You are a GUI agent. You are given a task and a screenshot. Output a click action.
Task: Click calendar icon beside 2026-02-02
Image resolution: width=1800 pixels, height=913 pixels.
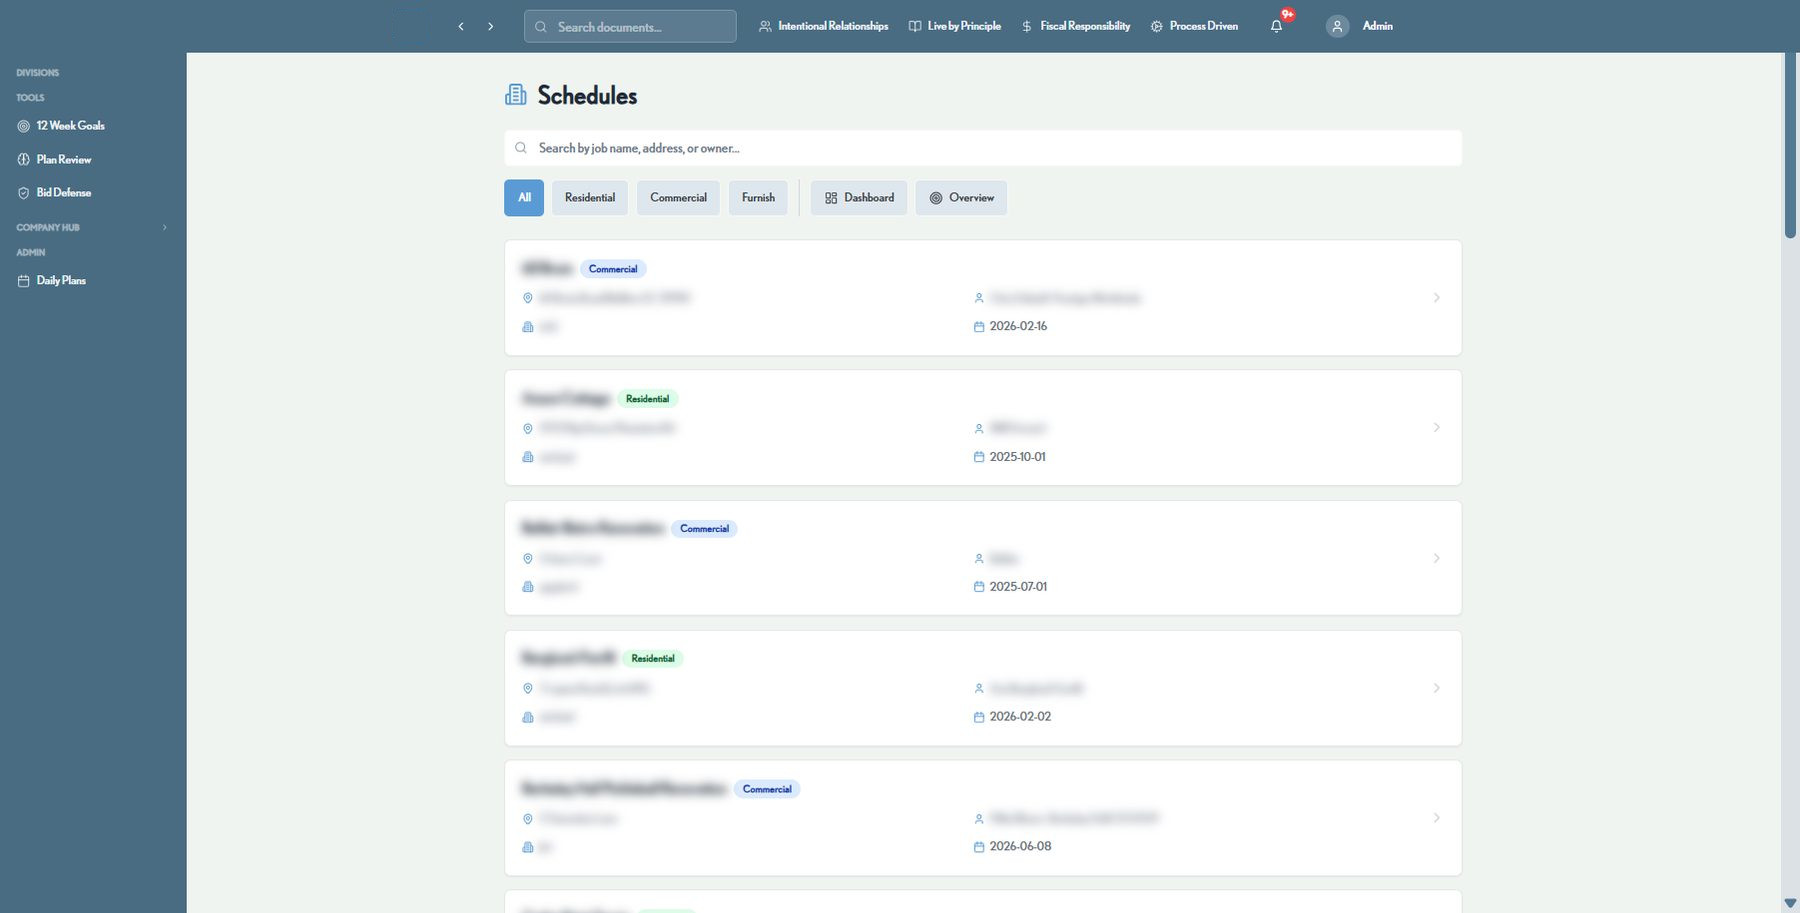click(x=979, y=717)
